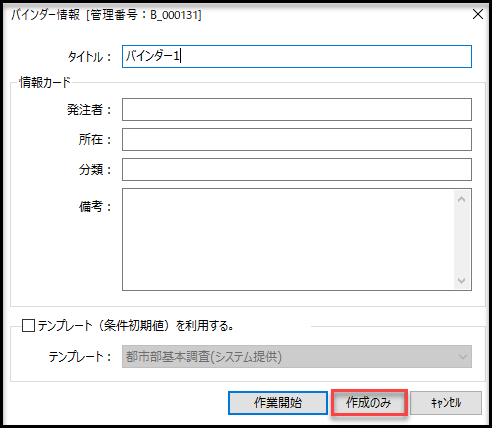Click the 備考 vertical scrollbar track
The width and height of the screenshot is (492, 428).
[462, 240]
